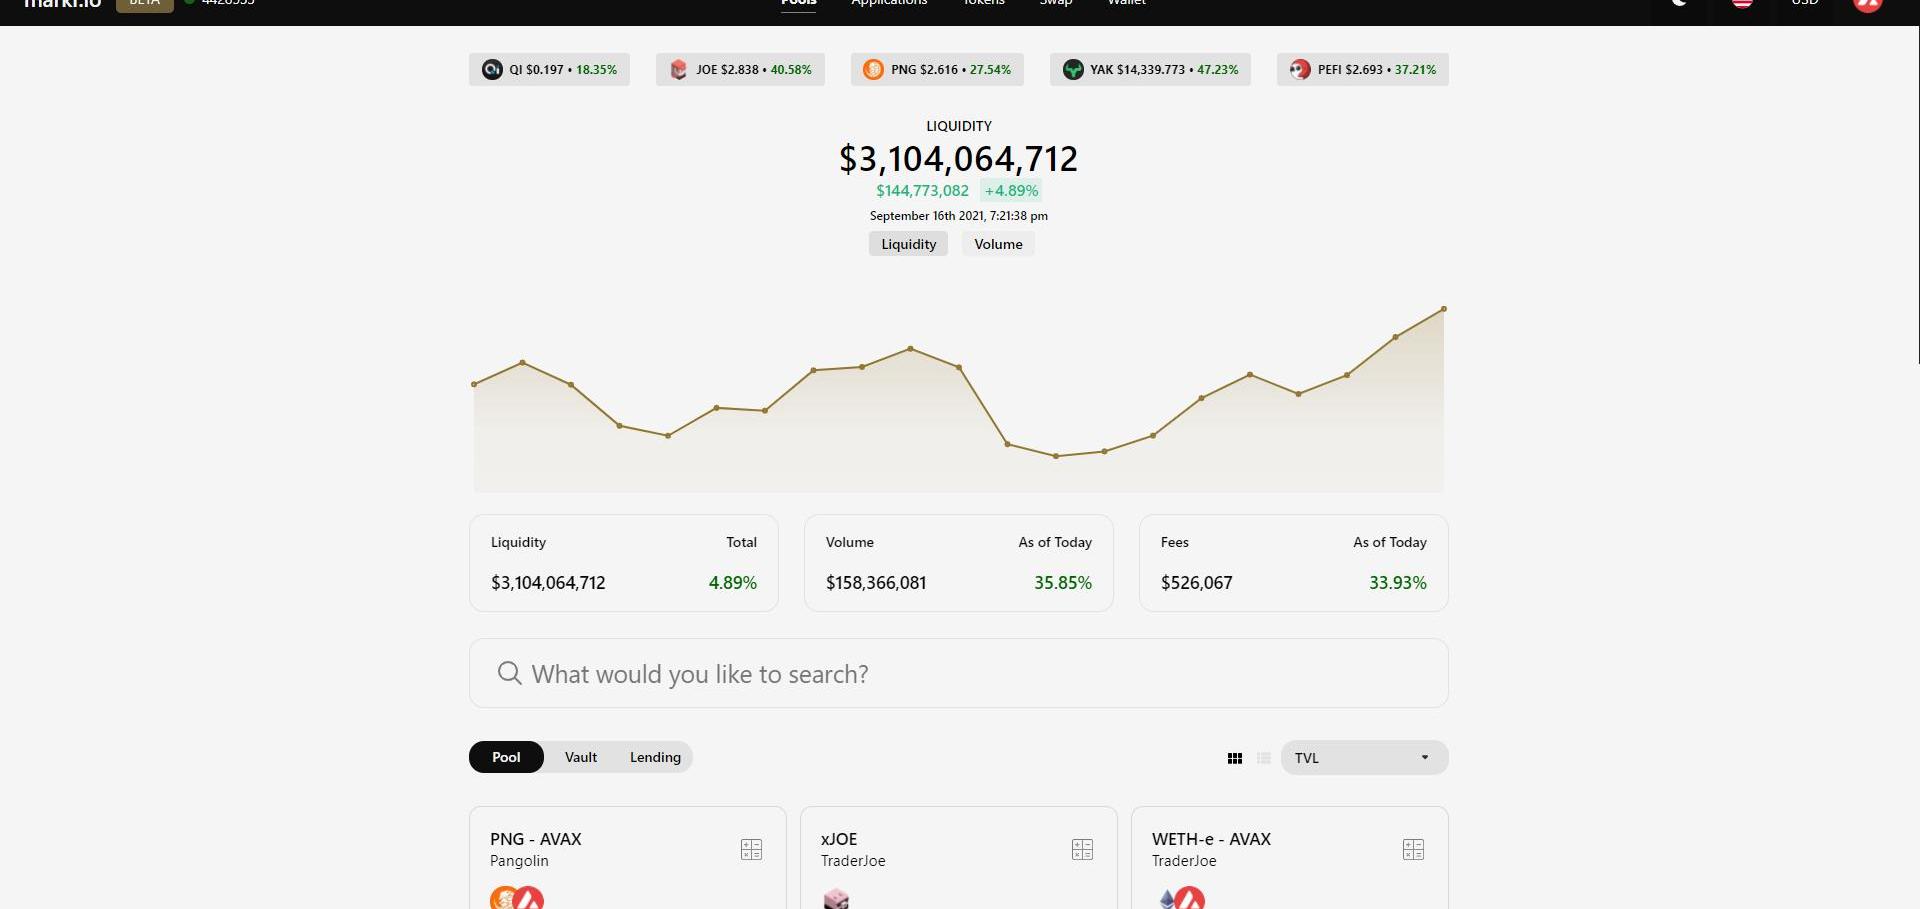
Task: Select the Lending filter tab
Action: (655, 757)
